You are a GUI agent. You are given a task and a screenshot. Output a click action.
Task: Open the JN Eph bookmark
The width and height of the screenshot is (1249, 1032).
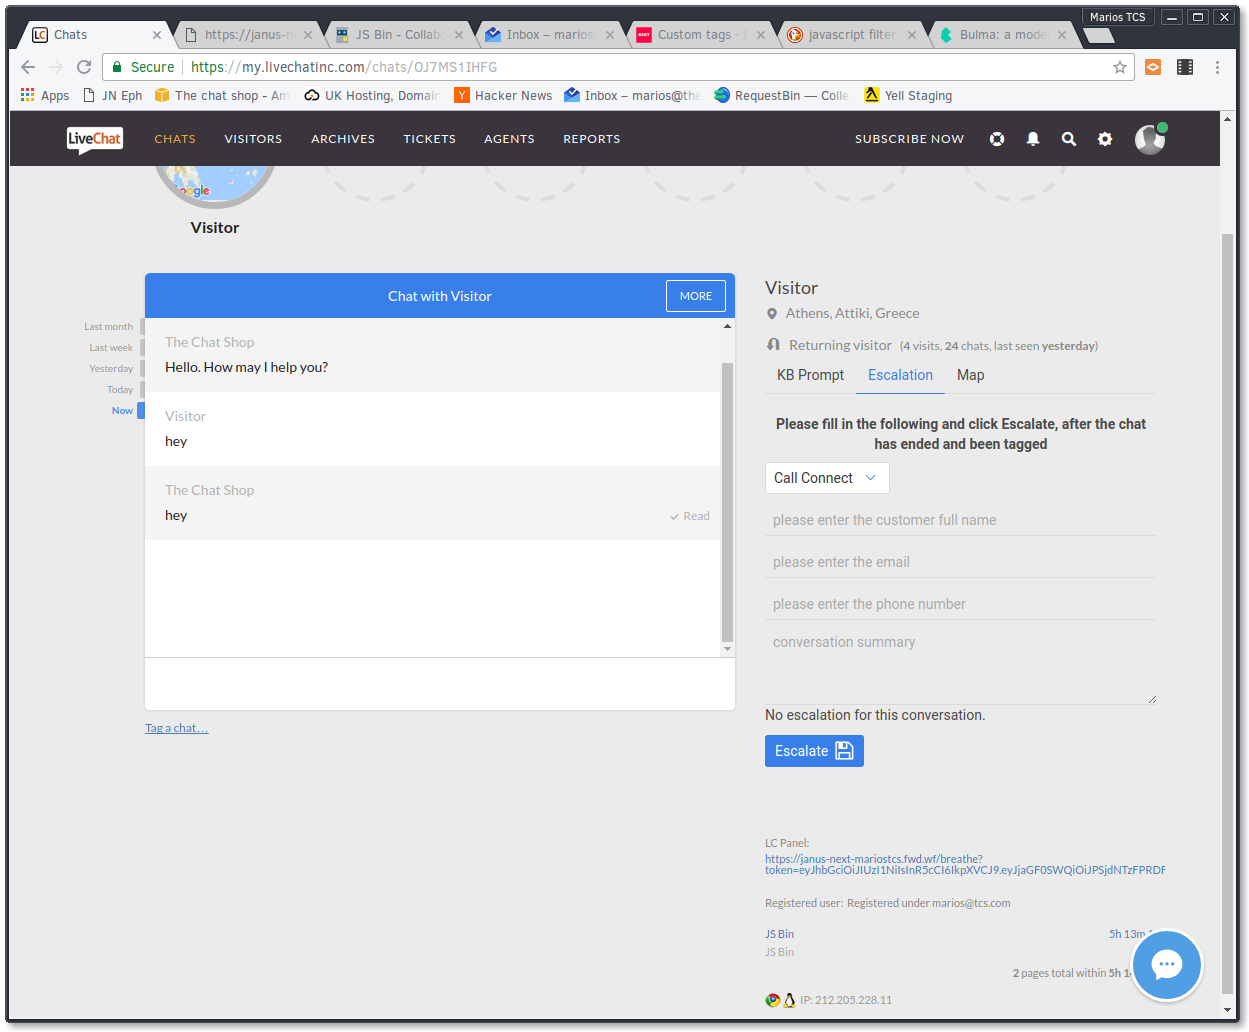coord(112,96)
